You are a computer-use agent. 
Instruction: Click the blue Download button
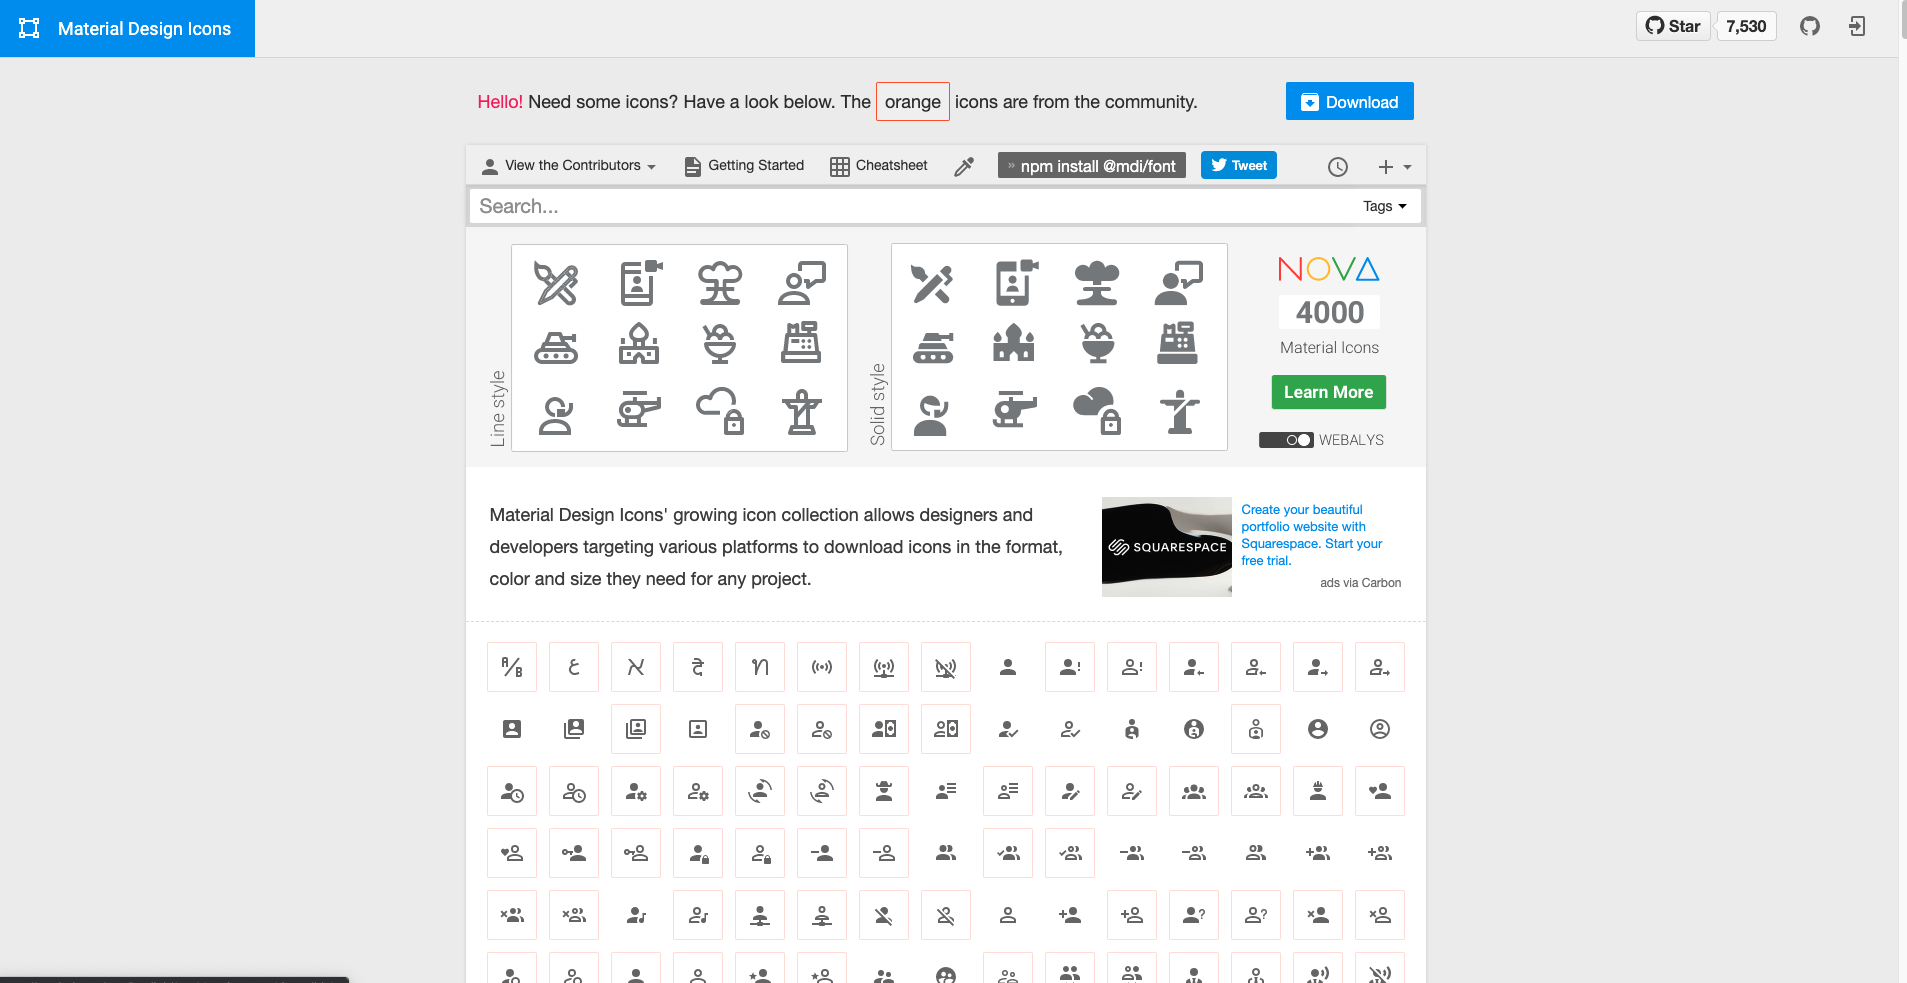[x=1350, y=101]
